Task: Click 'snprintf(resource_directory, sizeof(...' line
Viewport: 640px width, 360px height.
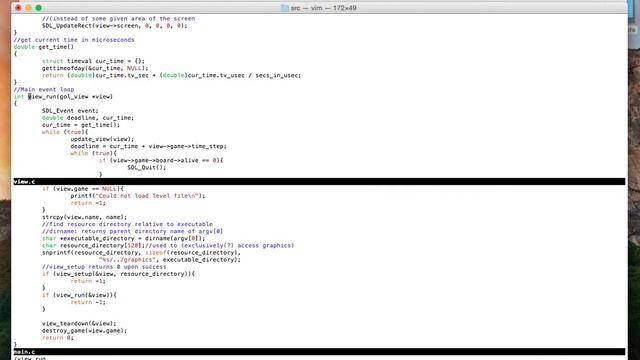Action: 141,253
